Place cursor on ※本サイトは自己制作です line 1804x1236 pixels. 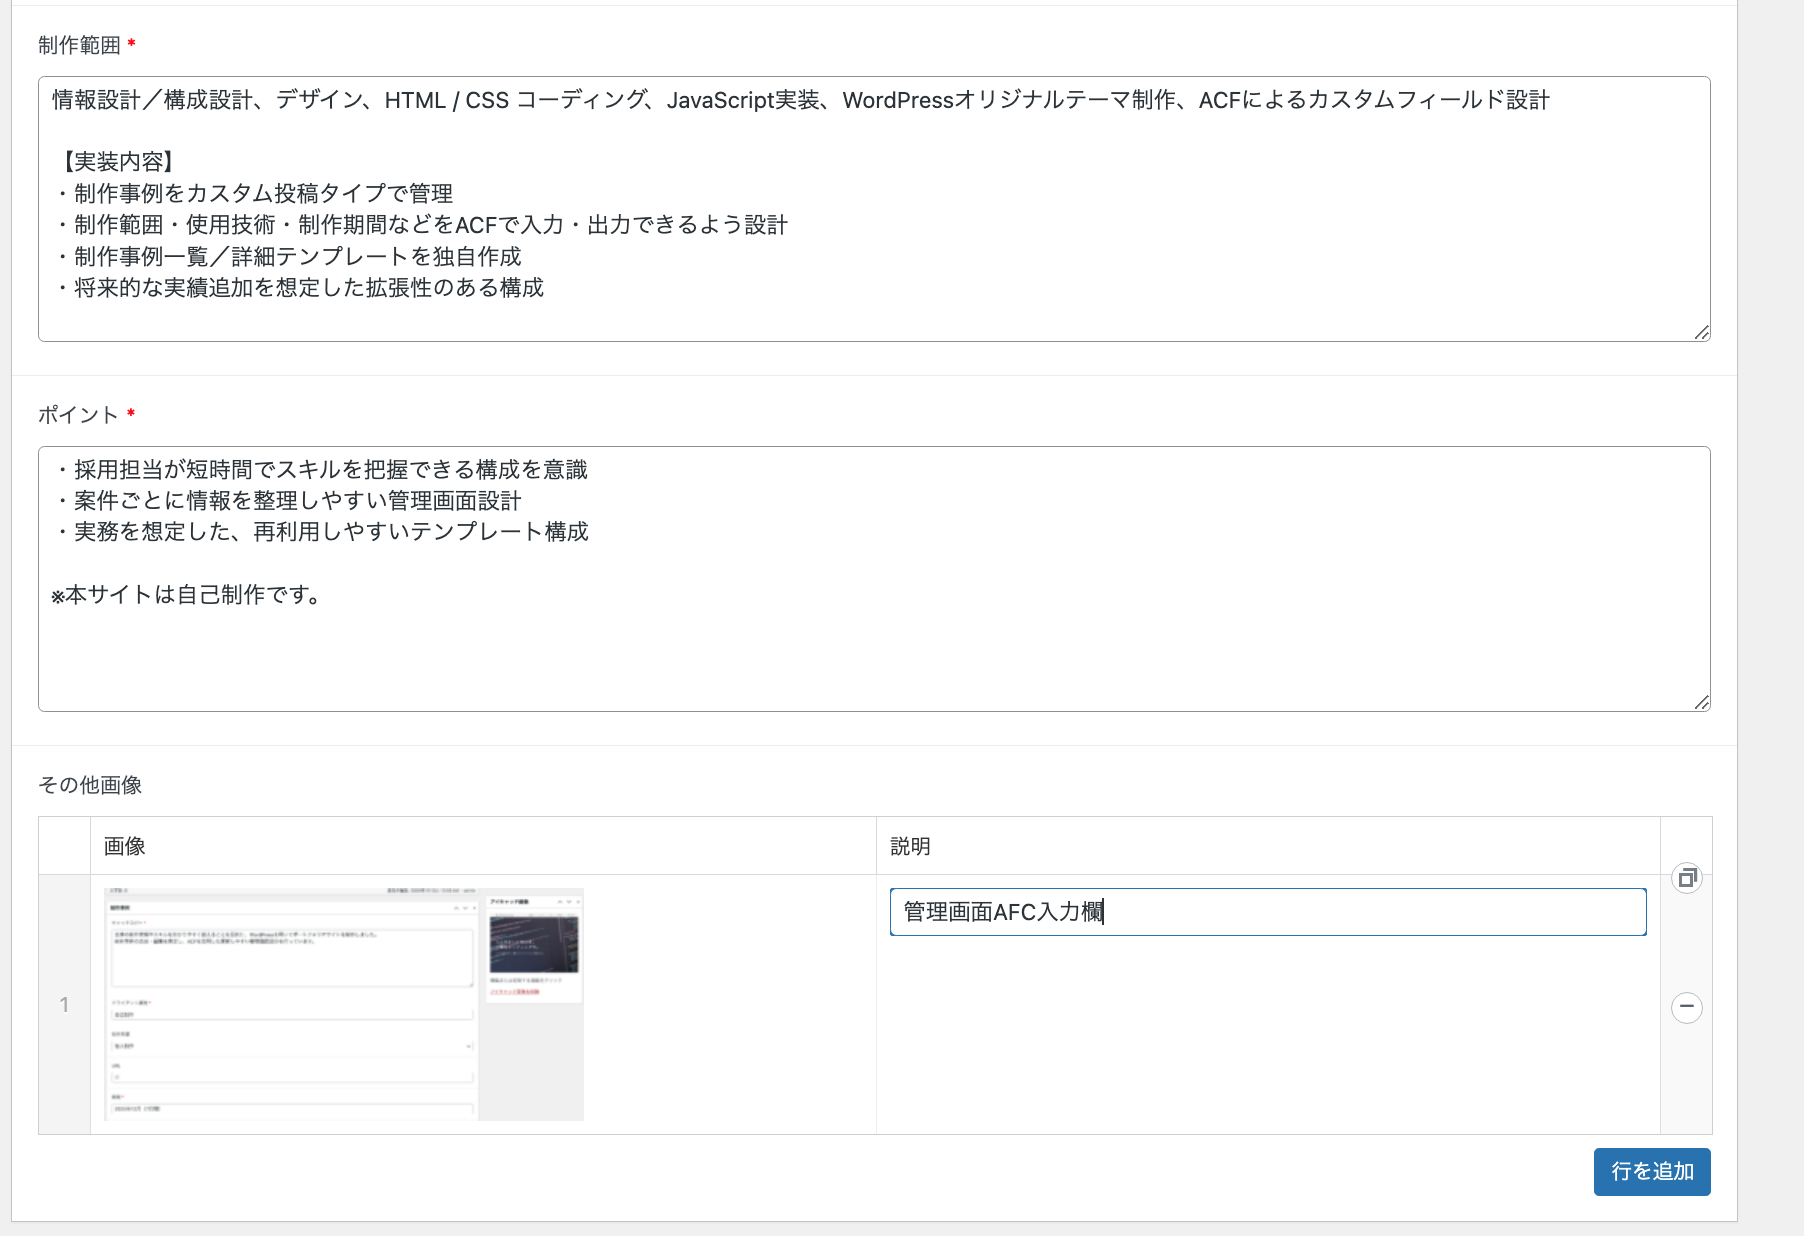[x=190, y=595]
